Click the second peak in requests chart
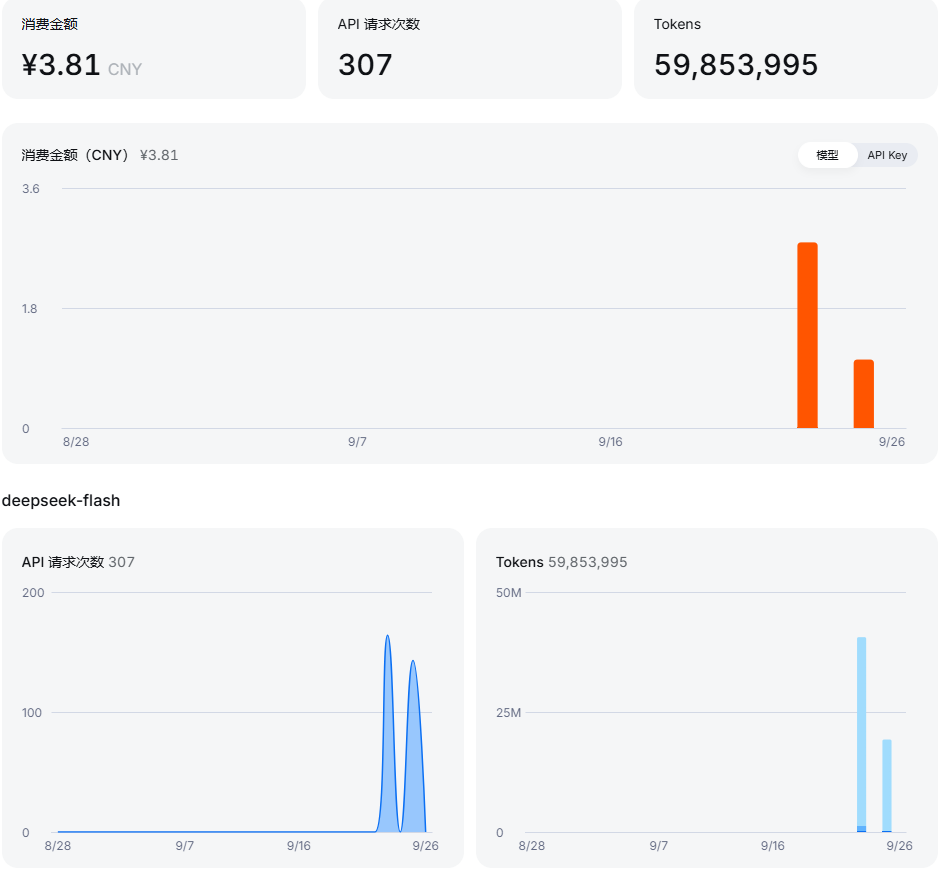940x873 pixels. (x=412, y=664)
